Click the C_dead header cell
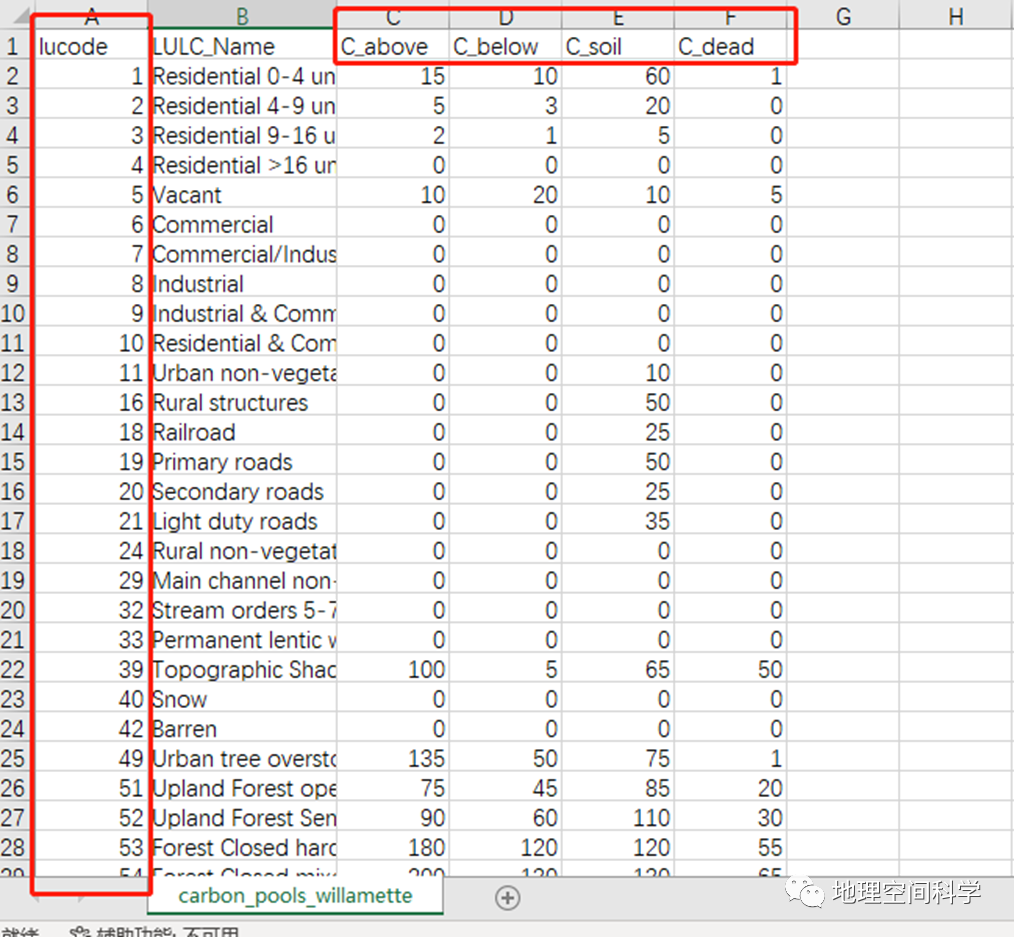The height and width of the screenshot is (937, 1014). (730, 47)
